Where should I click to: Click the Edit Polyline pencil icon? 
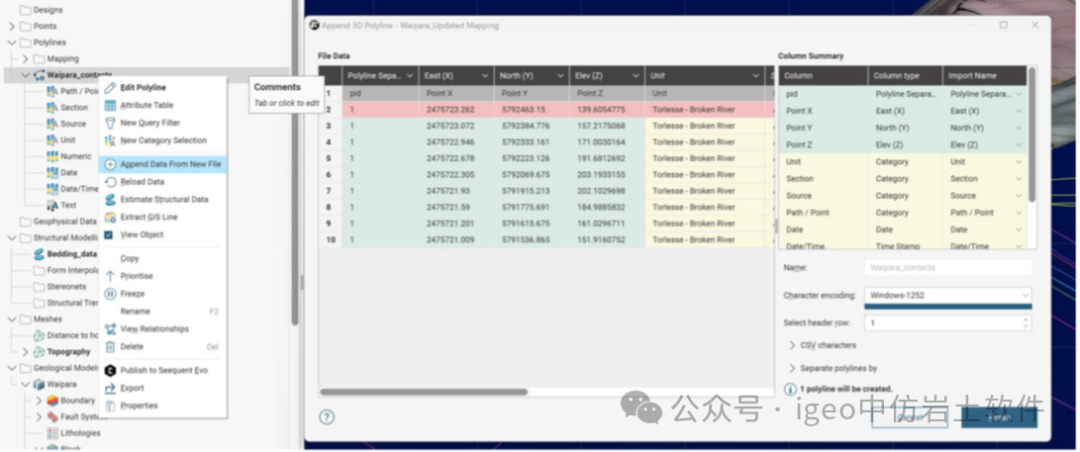110,88
